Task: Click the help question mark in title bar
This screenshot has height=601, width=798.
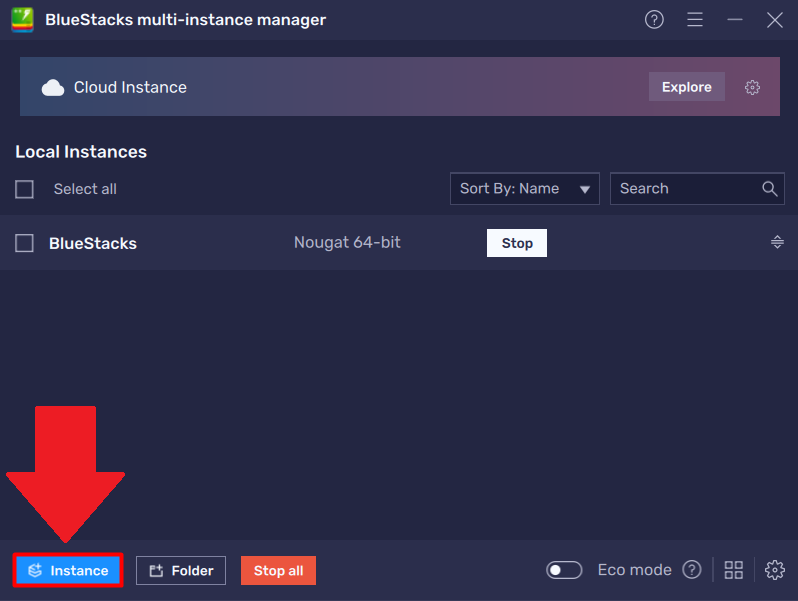Action: (654, 20)
